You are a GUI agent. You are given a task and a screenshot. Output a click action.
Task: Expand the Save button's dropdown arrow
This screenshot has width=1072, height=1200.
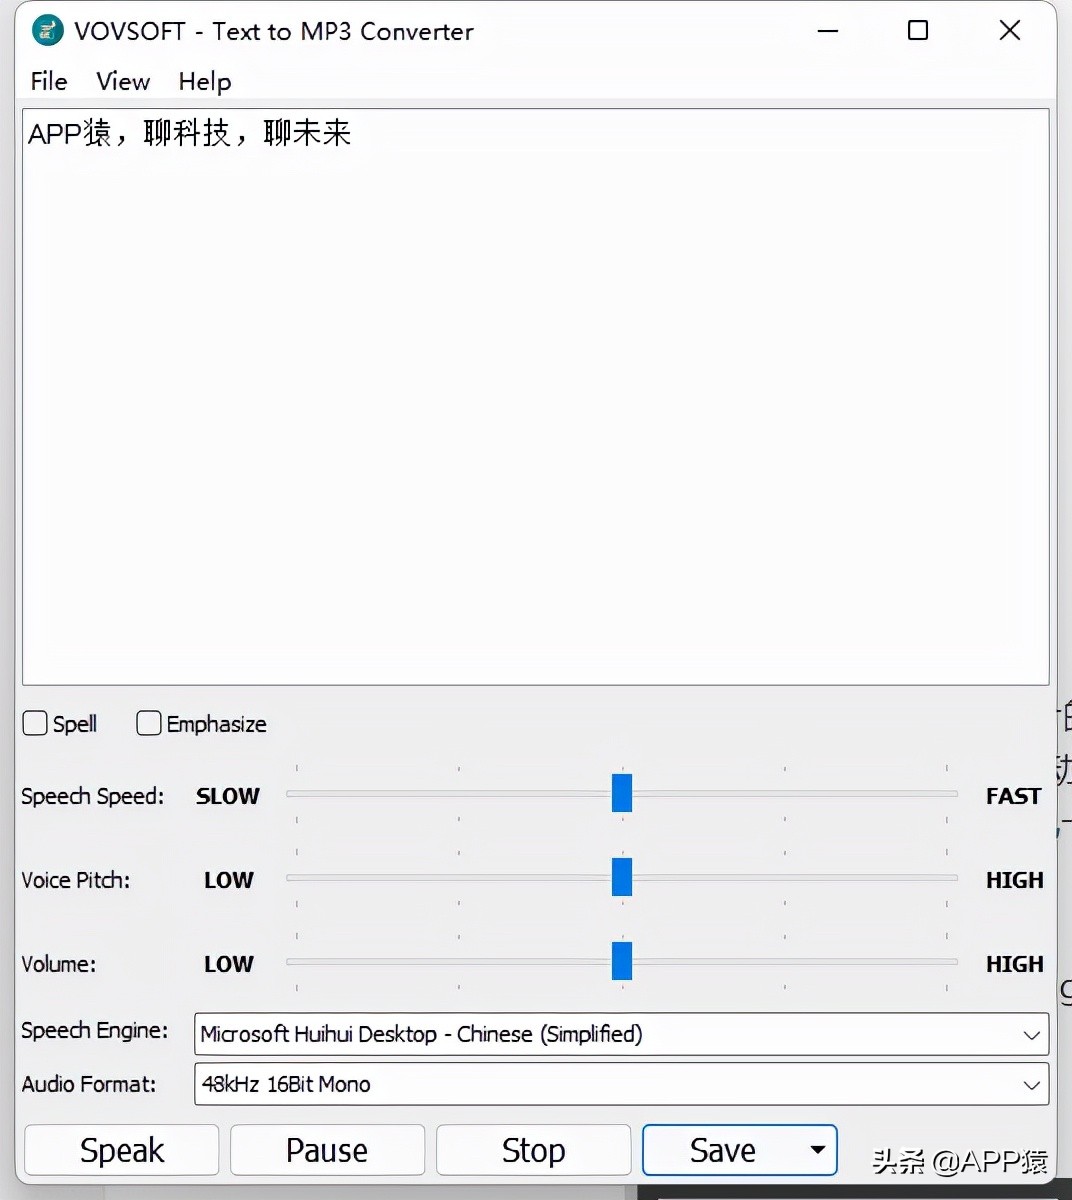[817, 1150]
